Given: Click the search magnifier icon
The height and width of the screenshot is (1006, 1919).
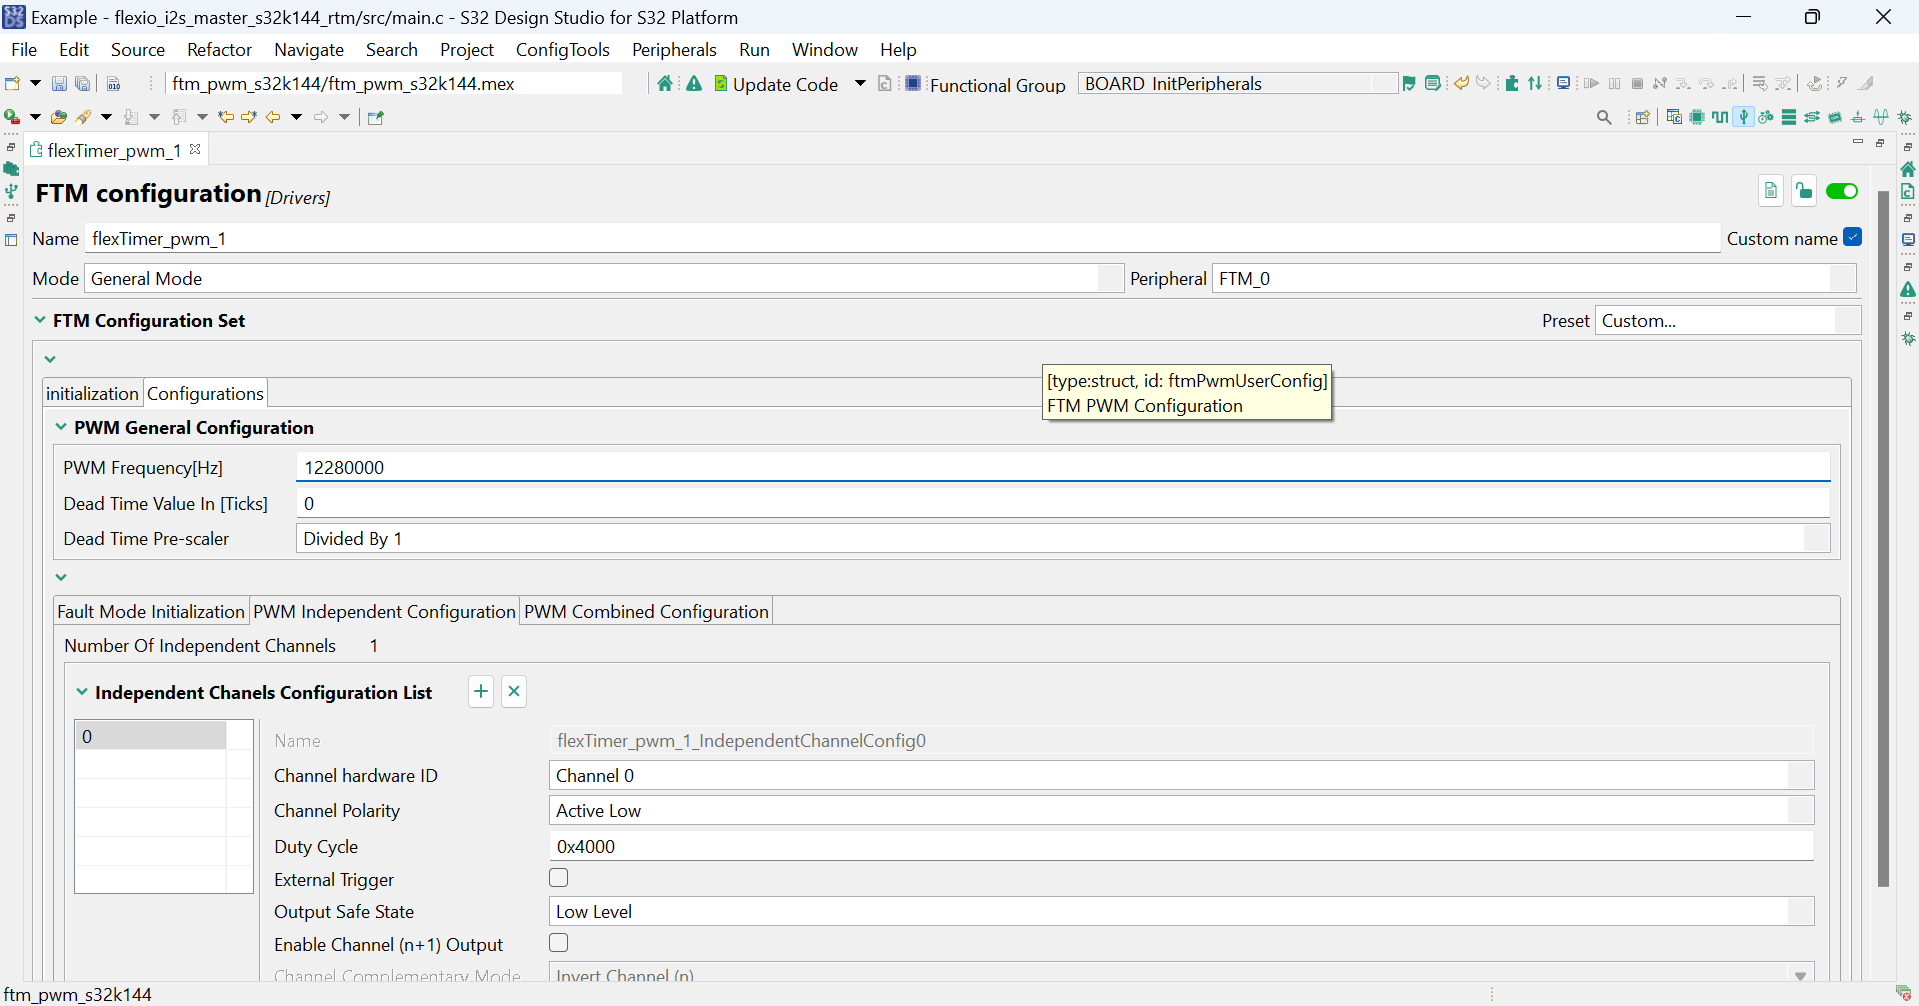Looking at the screenshot, I should click(x=1604, y=118).
